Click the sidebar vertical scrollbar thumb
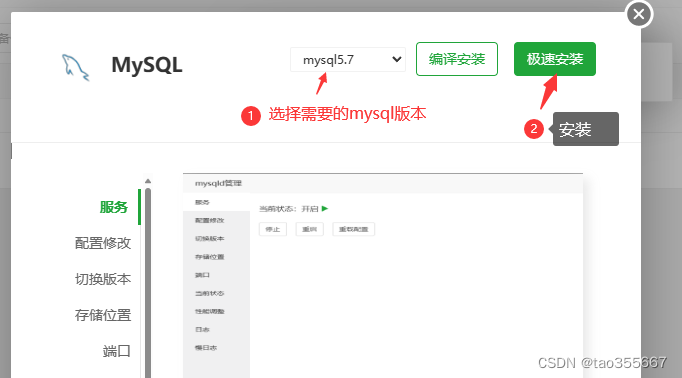682x378 pixels. 148,283
